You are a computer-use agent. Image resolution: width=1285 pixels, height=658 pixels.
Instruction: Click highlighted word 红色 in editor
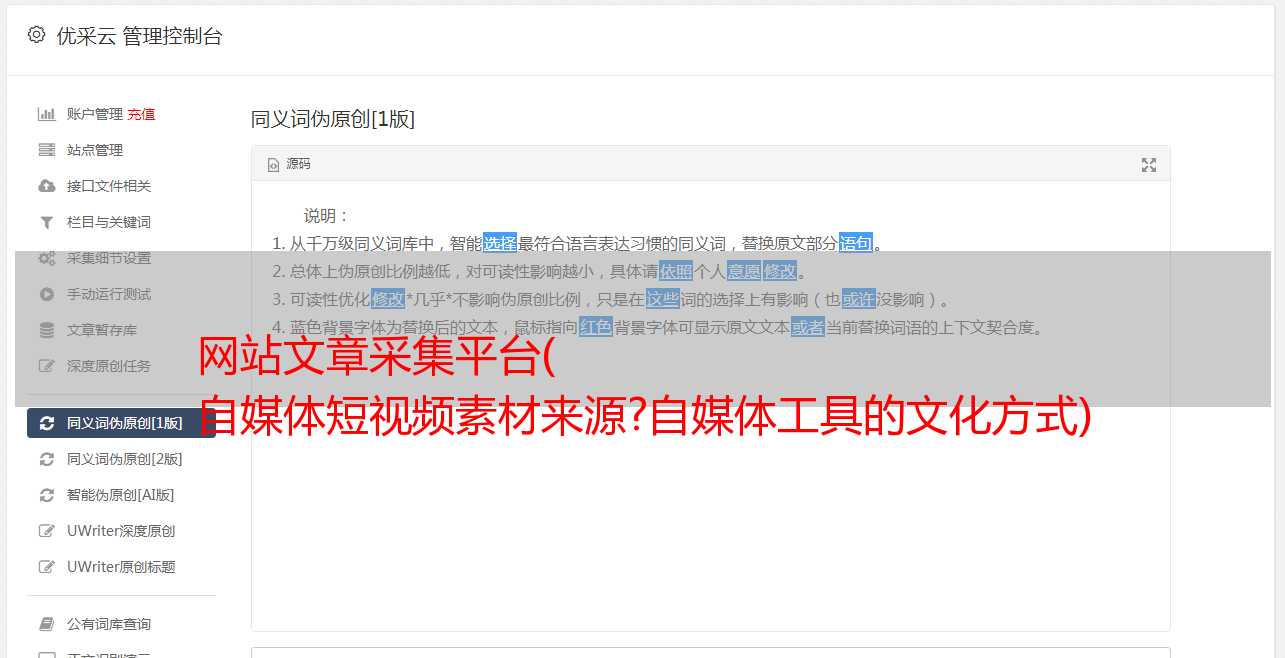(x=596, y=327)
